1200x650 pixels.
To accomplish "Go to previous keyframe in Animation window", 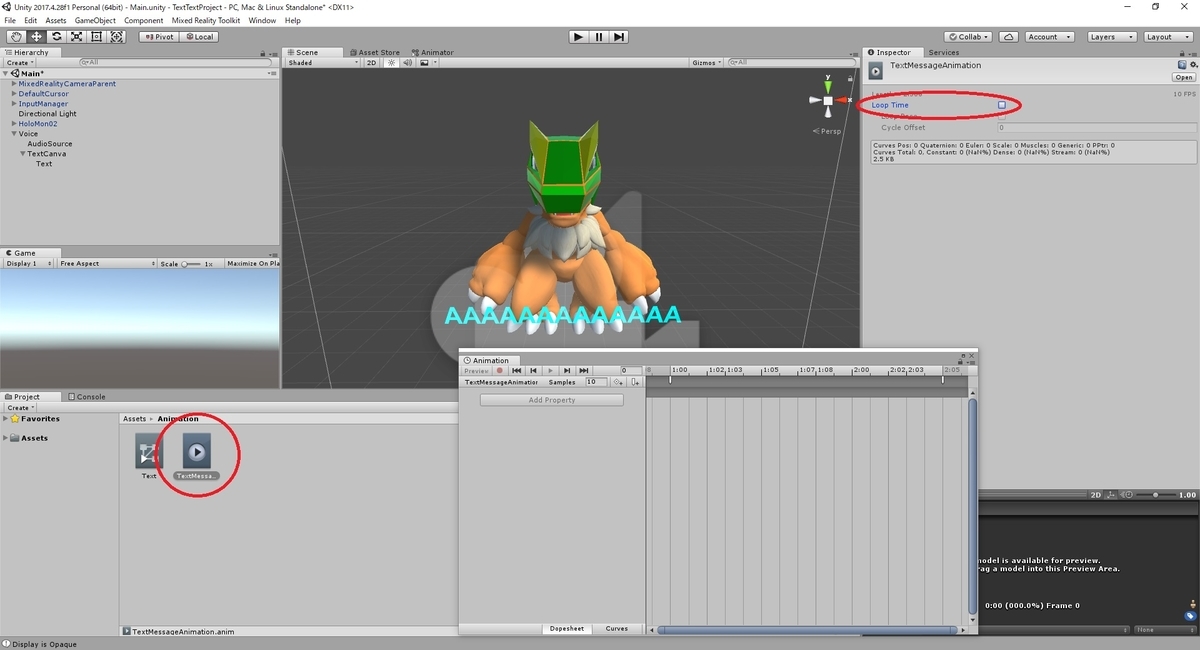I will pyautogui.click(x=534, y=370).
